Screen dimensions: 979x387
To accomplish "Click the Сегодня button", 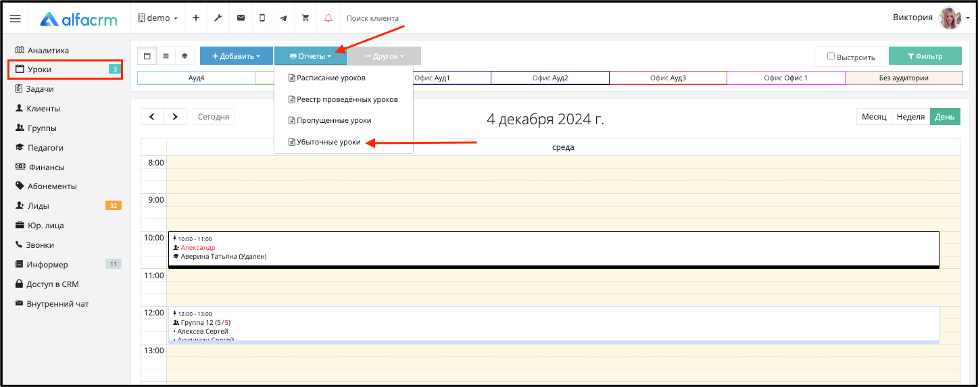I will click(x=214, y=117).
